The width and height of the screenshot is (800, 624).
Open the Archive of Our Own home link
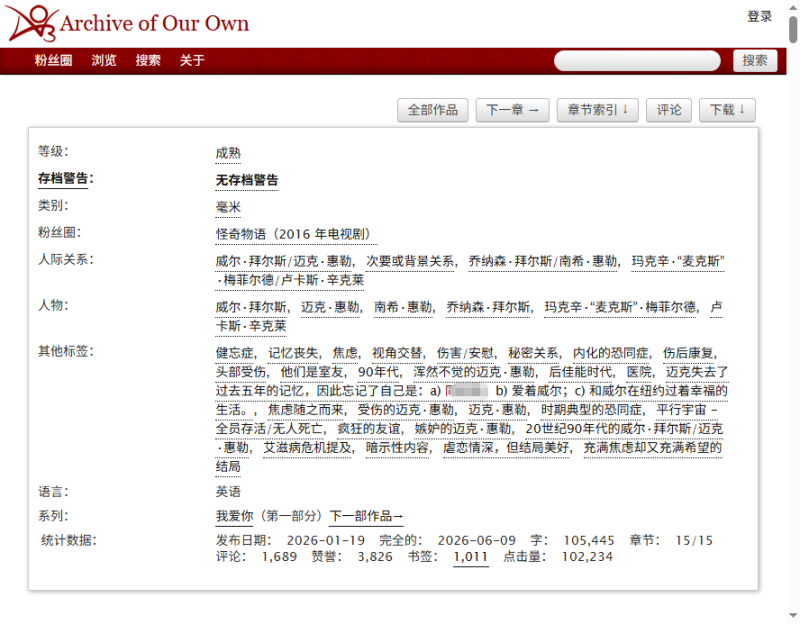(x=154, y=23)
